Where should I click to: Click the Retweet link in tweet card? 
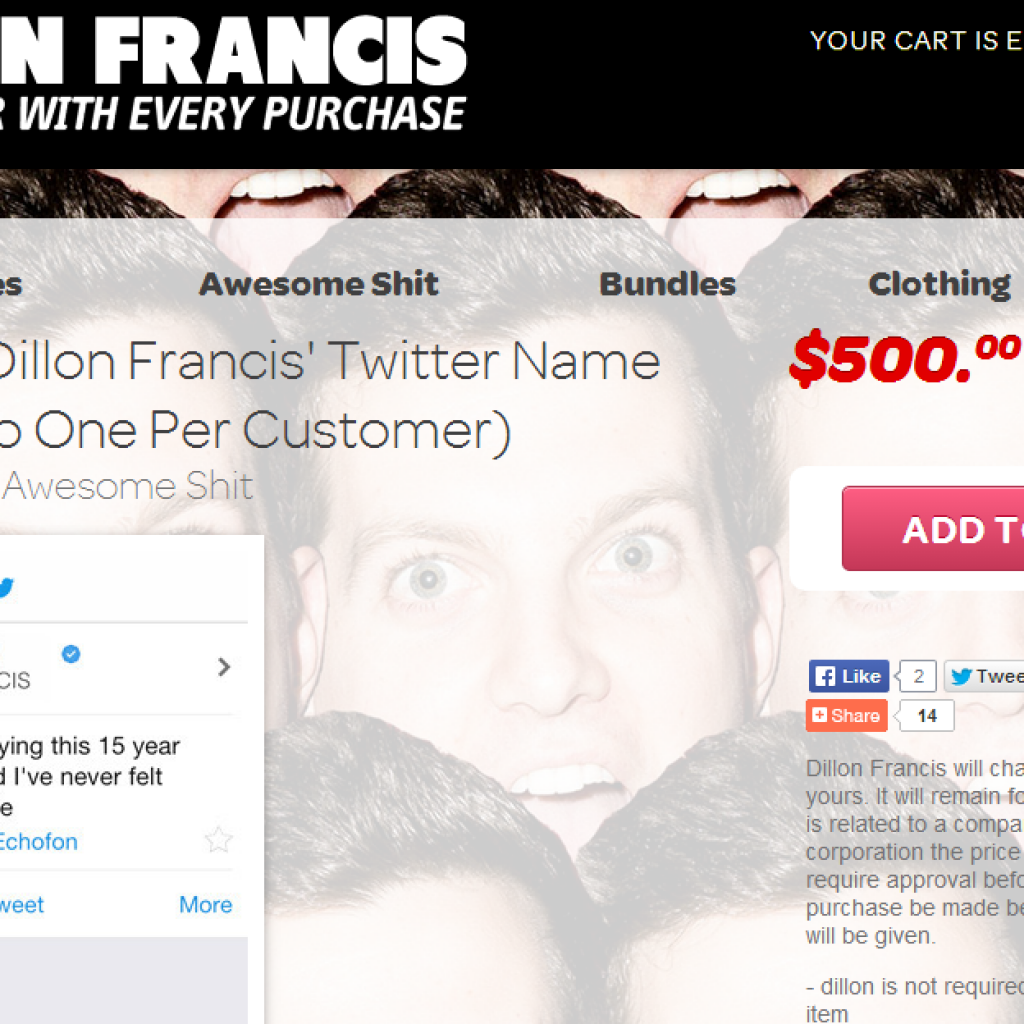click(22, 904)
